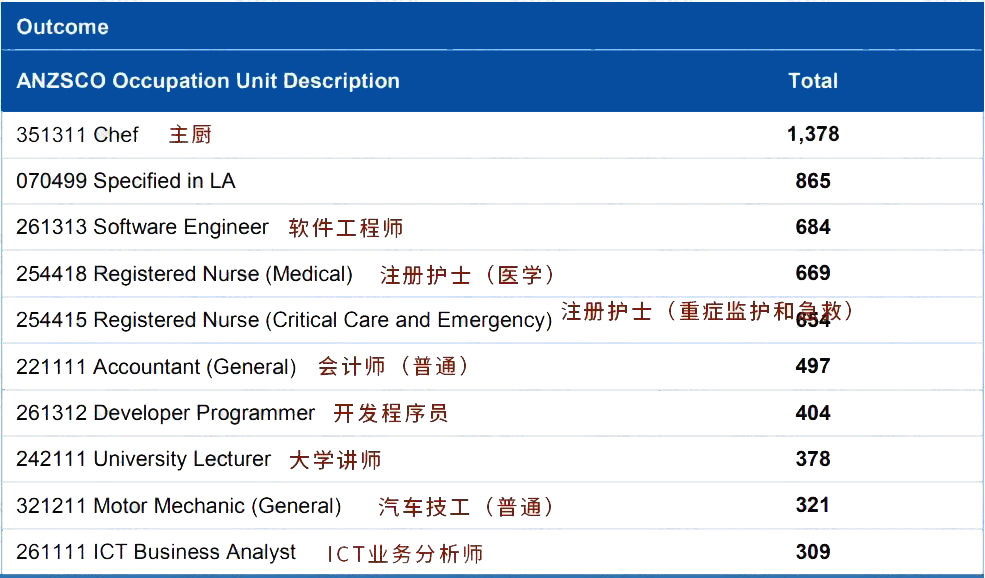Click the Total column header
985x578 pixels.
pos(812,81)
